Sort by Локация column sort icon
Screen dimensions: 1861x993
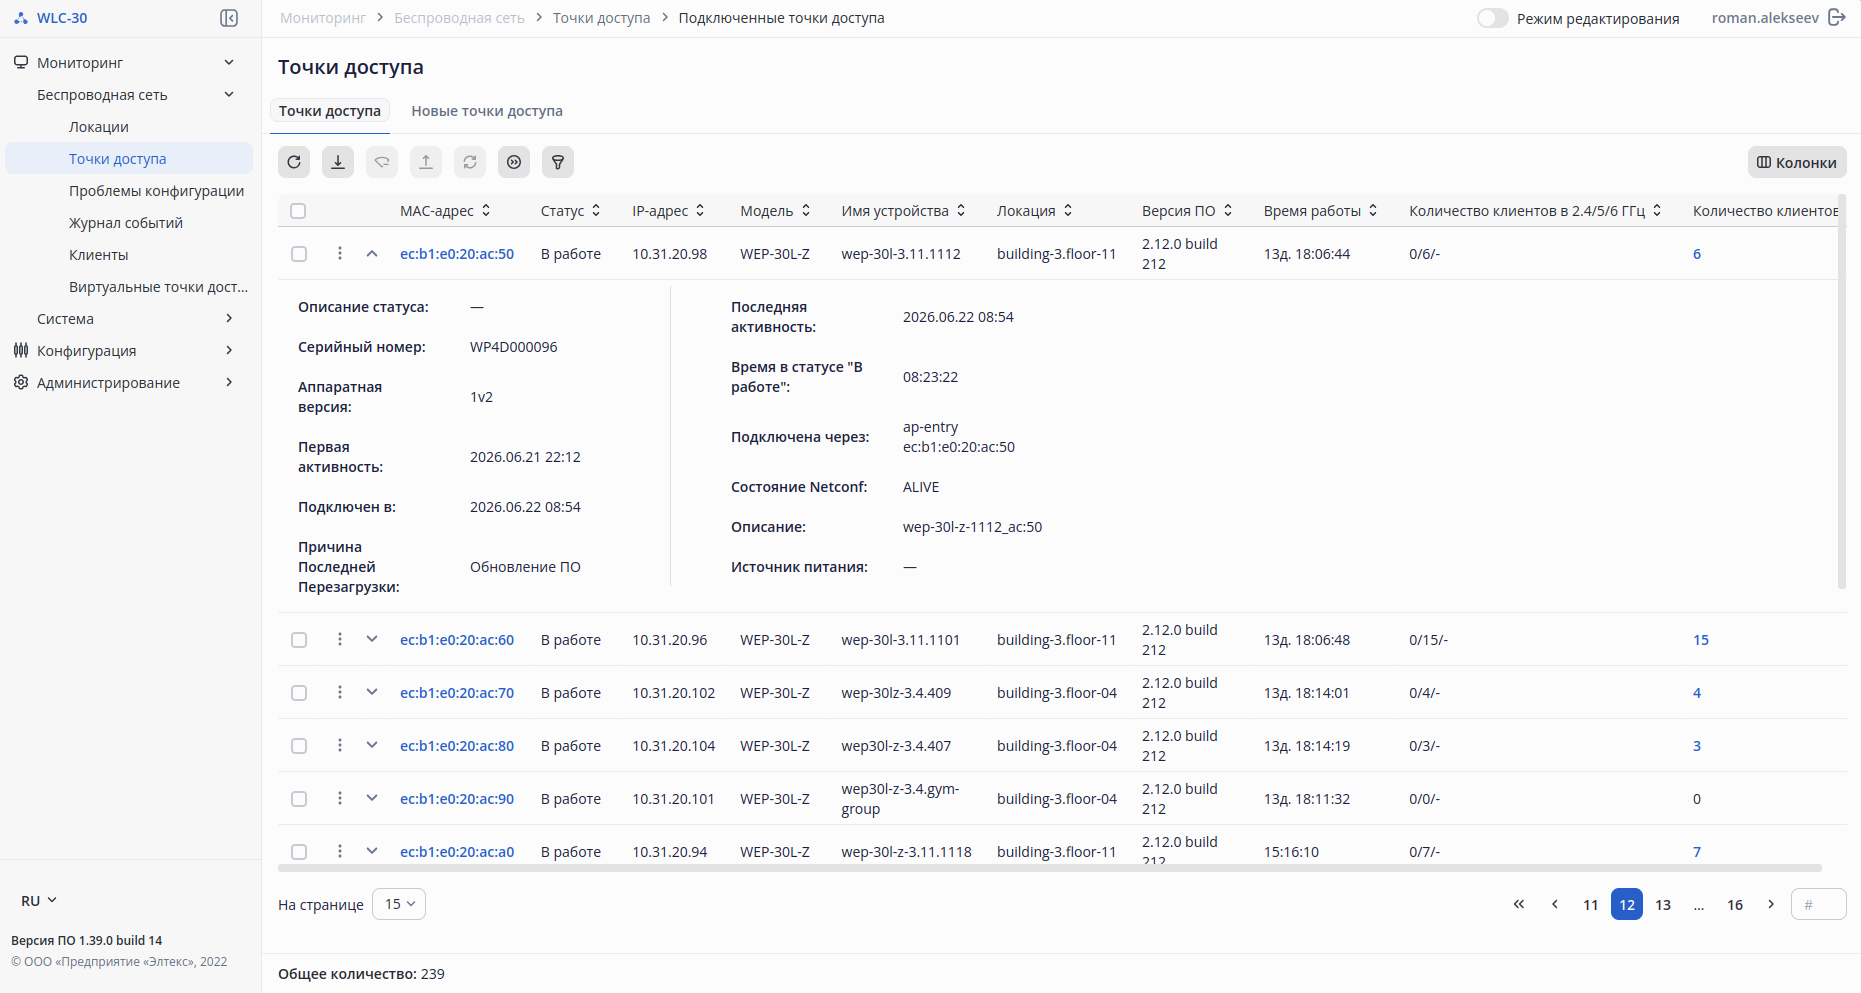pos(1068,210)
